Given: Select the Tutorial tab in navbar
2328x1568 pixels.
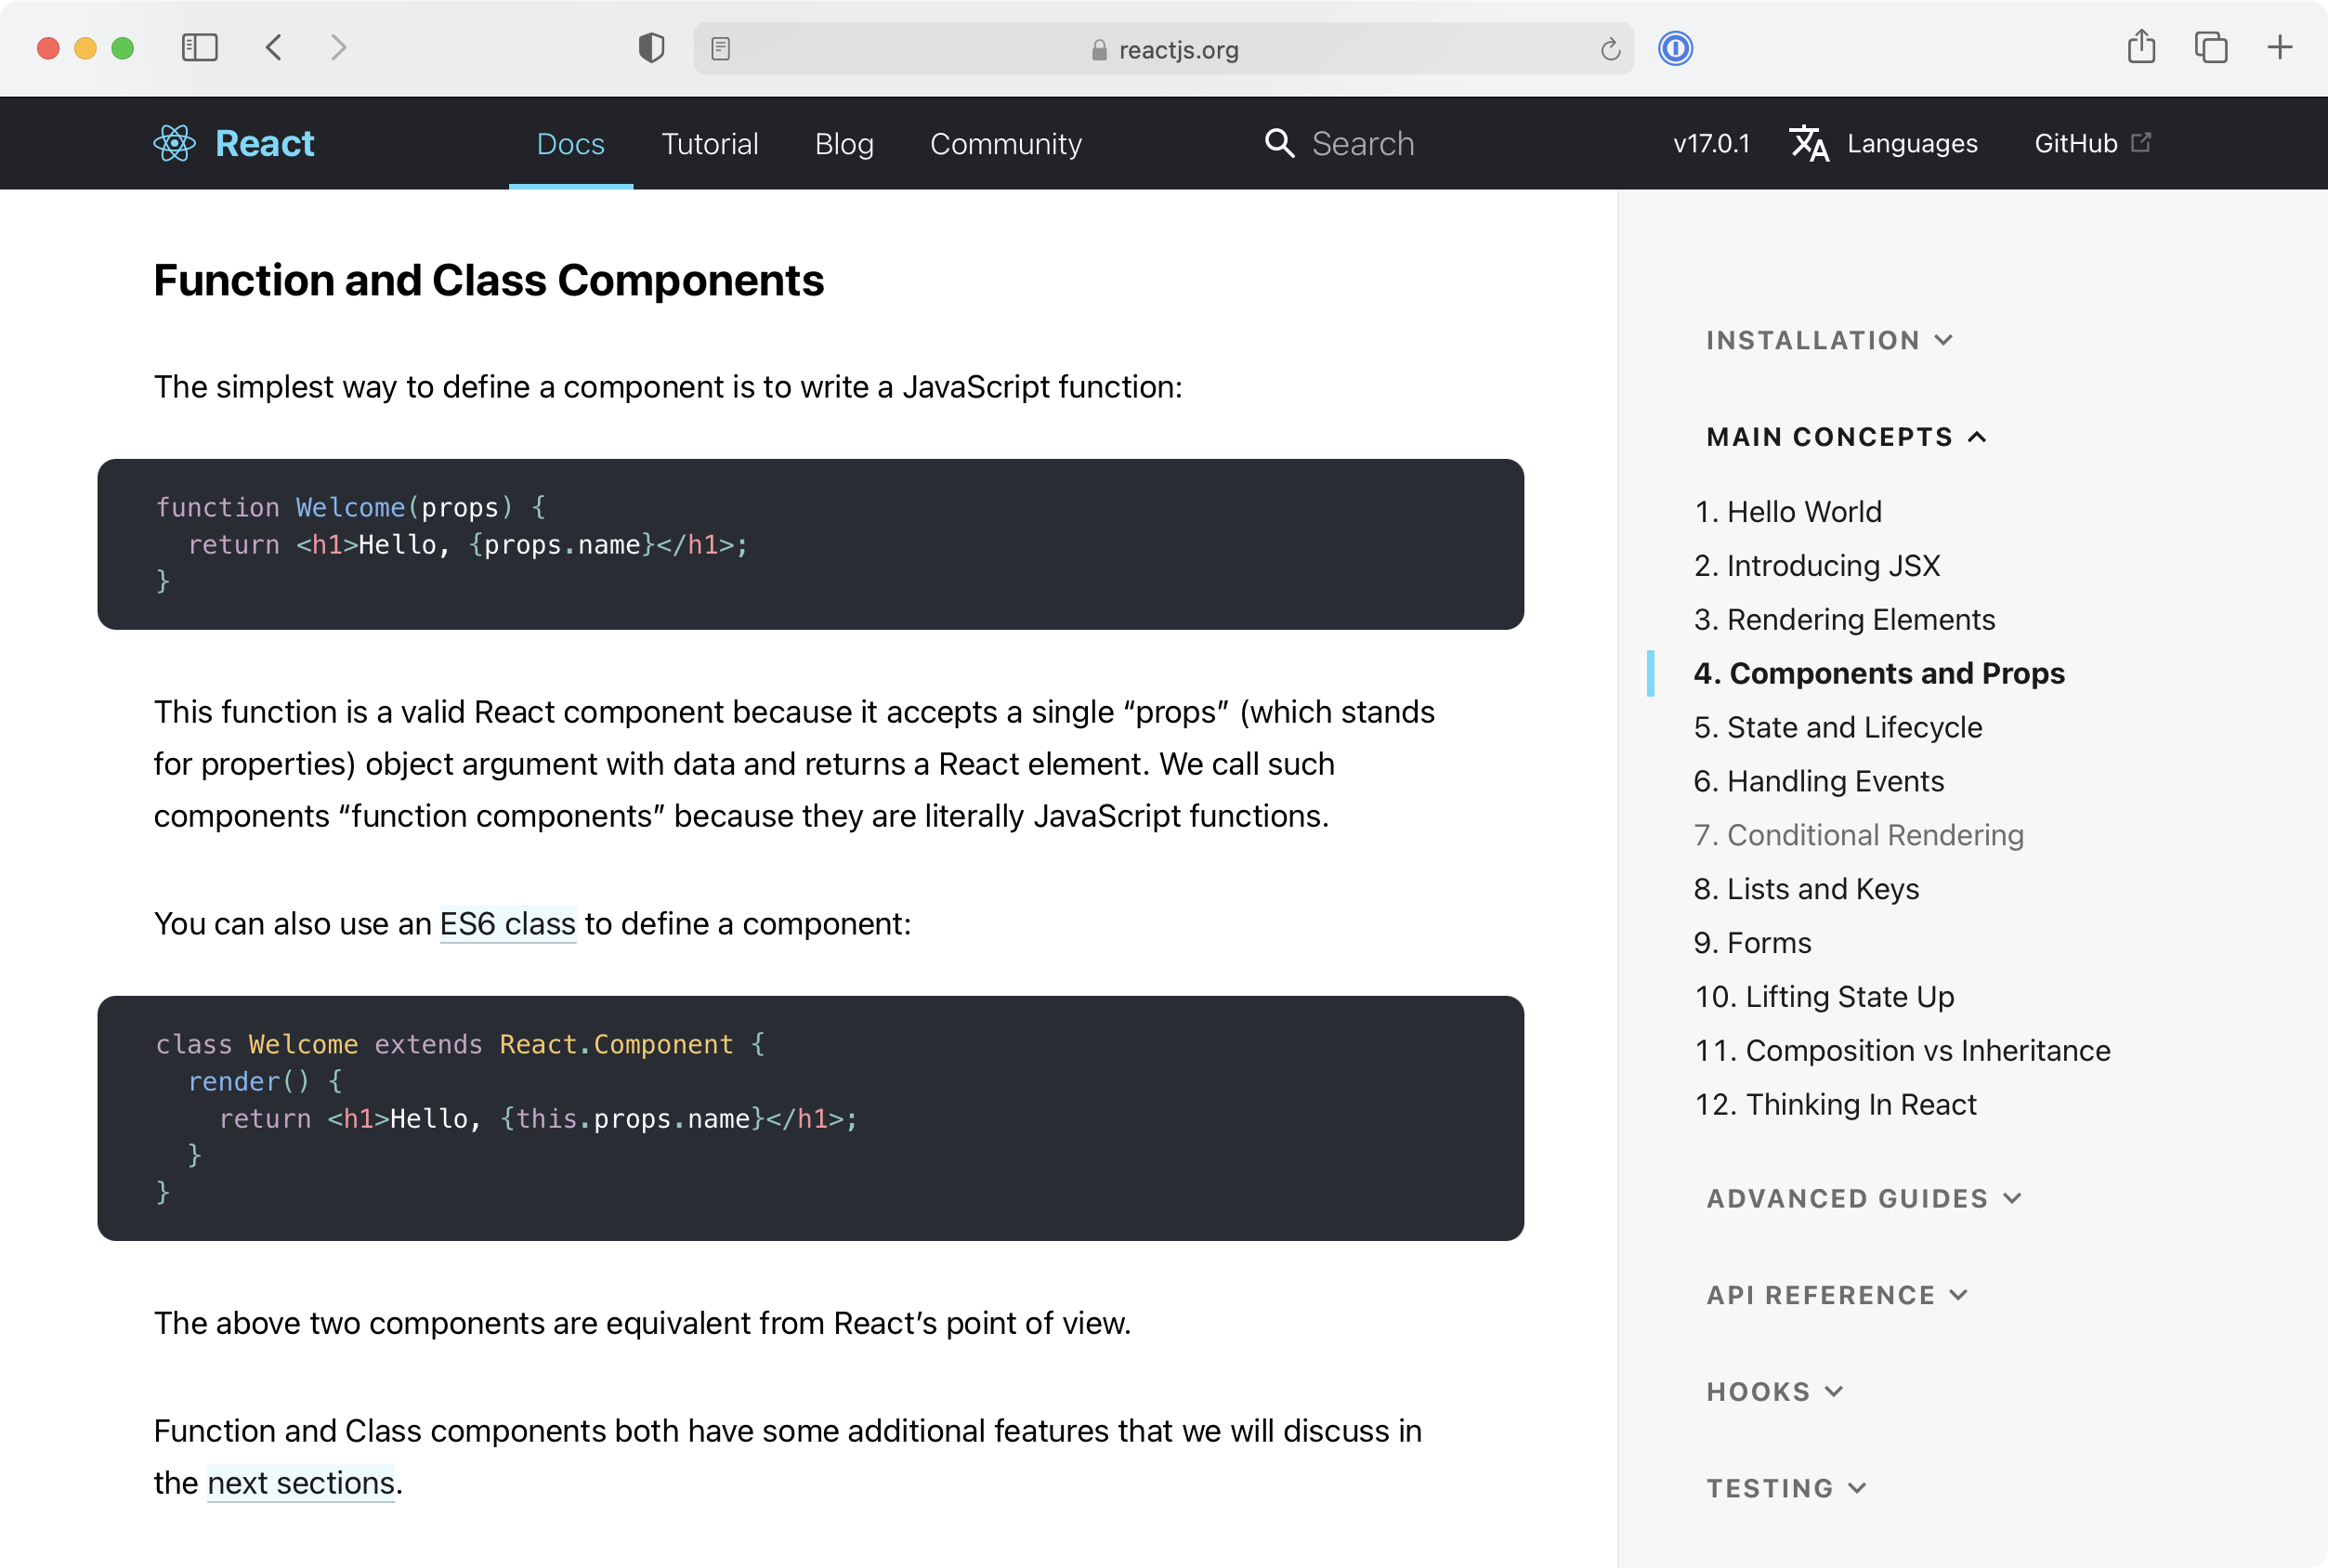Looking at the screenshot, I should click(x=709, y=143).
